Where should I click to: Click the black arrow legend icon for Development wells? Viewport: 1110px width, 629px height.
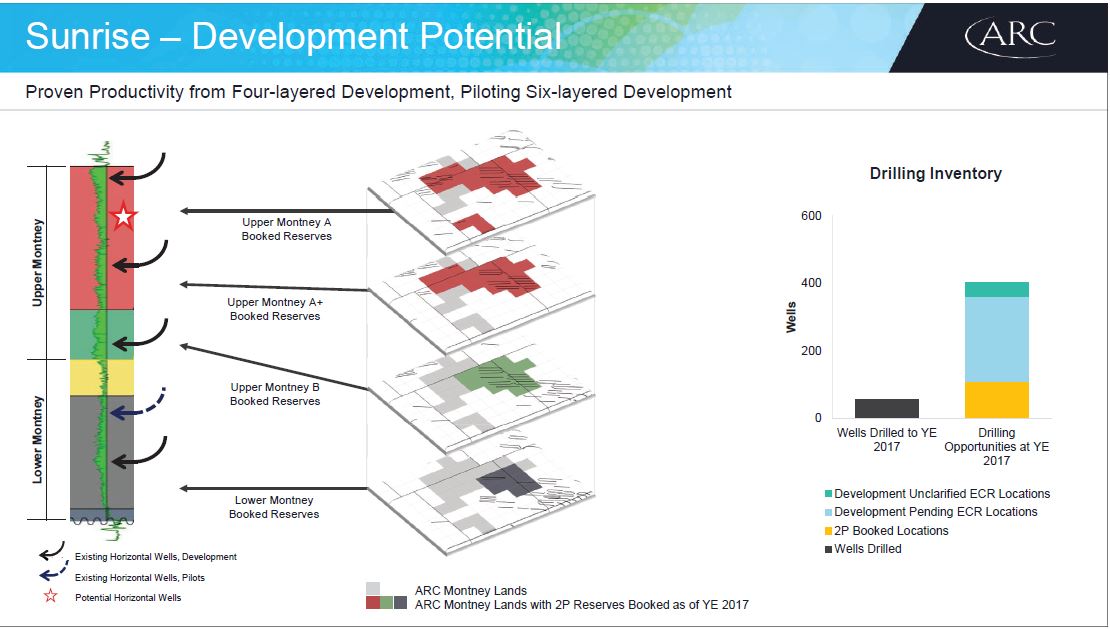[x=51, y=552]
